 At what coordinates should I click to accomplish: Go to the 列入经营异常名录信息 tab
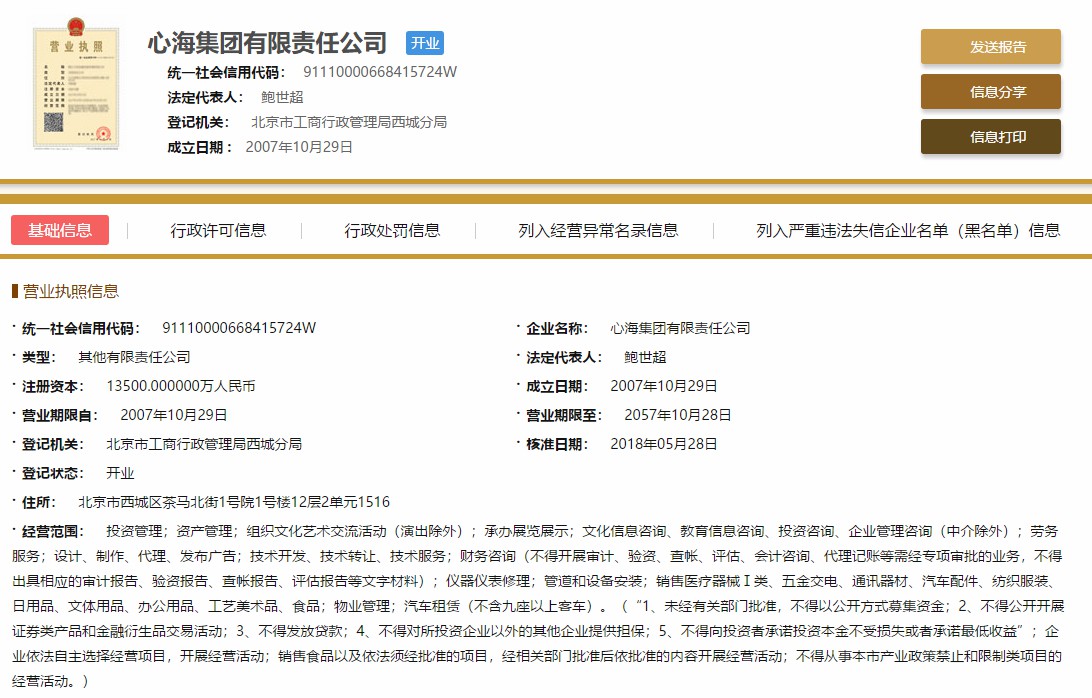tap(598, 230)
